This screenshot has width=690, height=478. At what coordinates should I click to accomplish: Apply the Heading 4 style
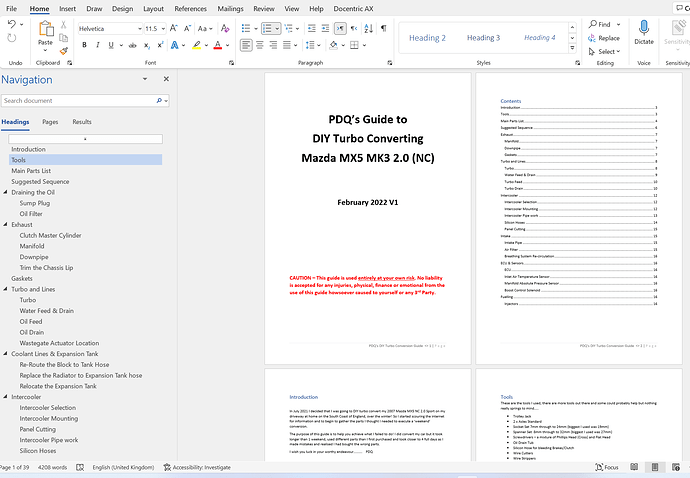[x=540, y=38]
